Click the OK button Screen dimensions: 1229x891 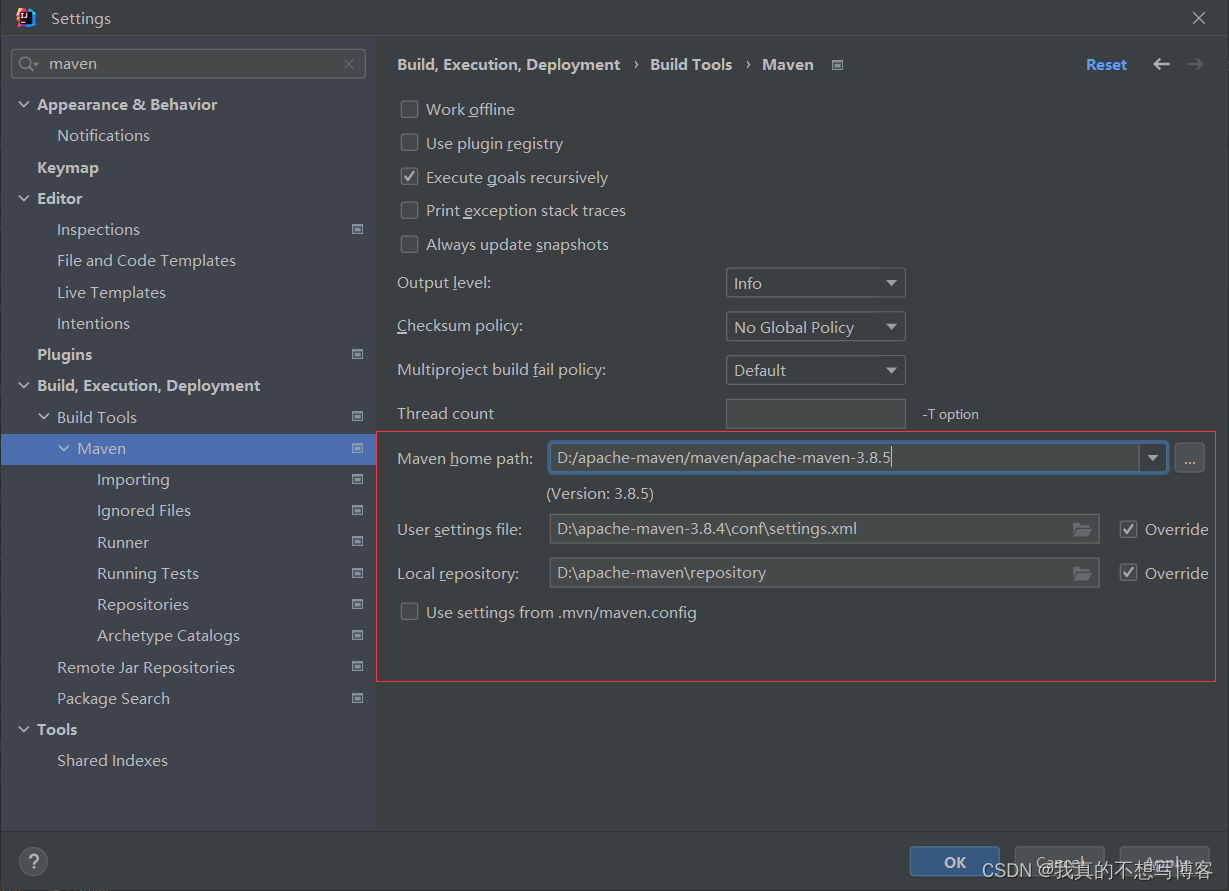(x=954, y=862)
